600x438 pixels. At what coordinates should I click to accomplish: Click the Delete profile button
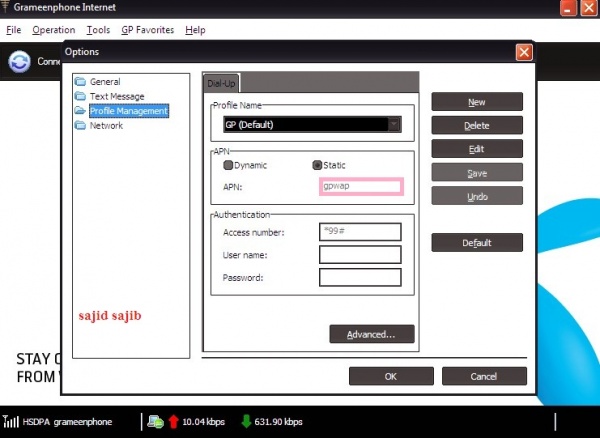pos(477,125)
